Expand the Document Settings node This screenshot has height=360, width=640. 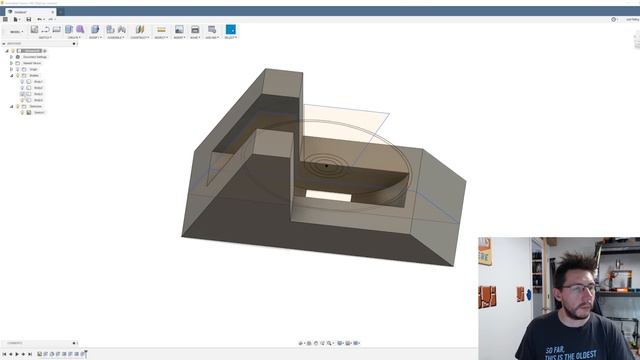click(x=11, y=57)
